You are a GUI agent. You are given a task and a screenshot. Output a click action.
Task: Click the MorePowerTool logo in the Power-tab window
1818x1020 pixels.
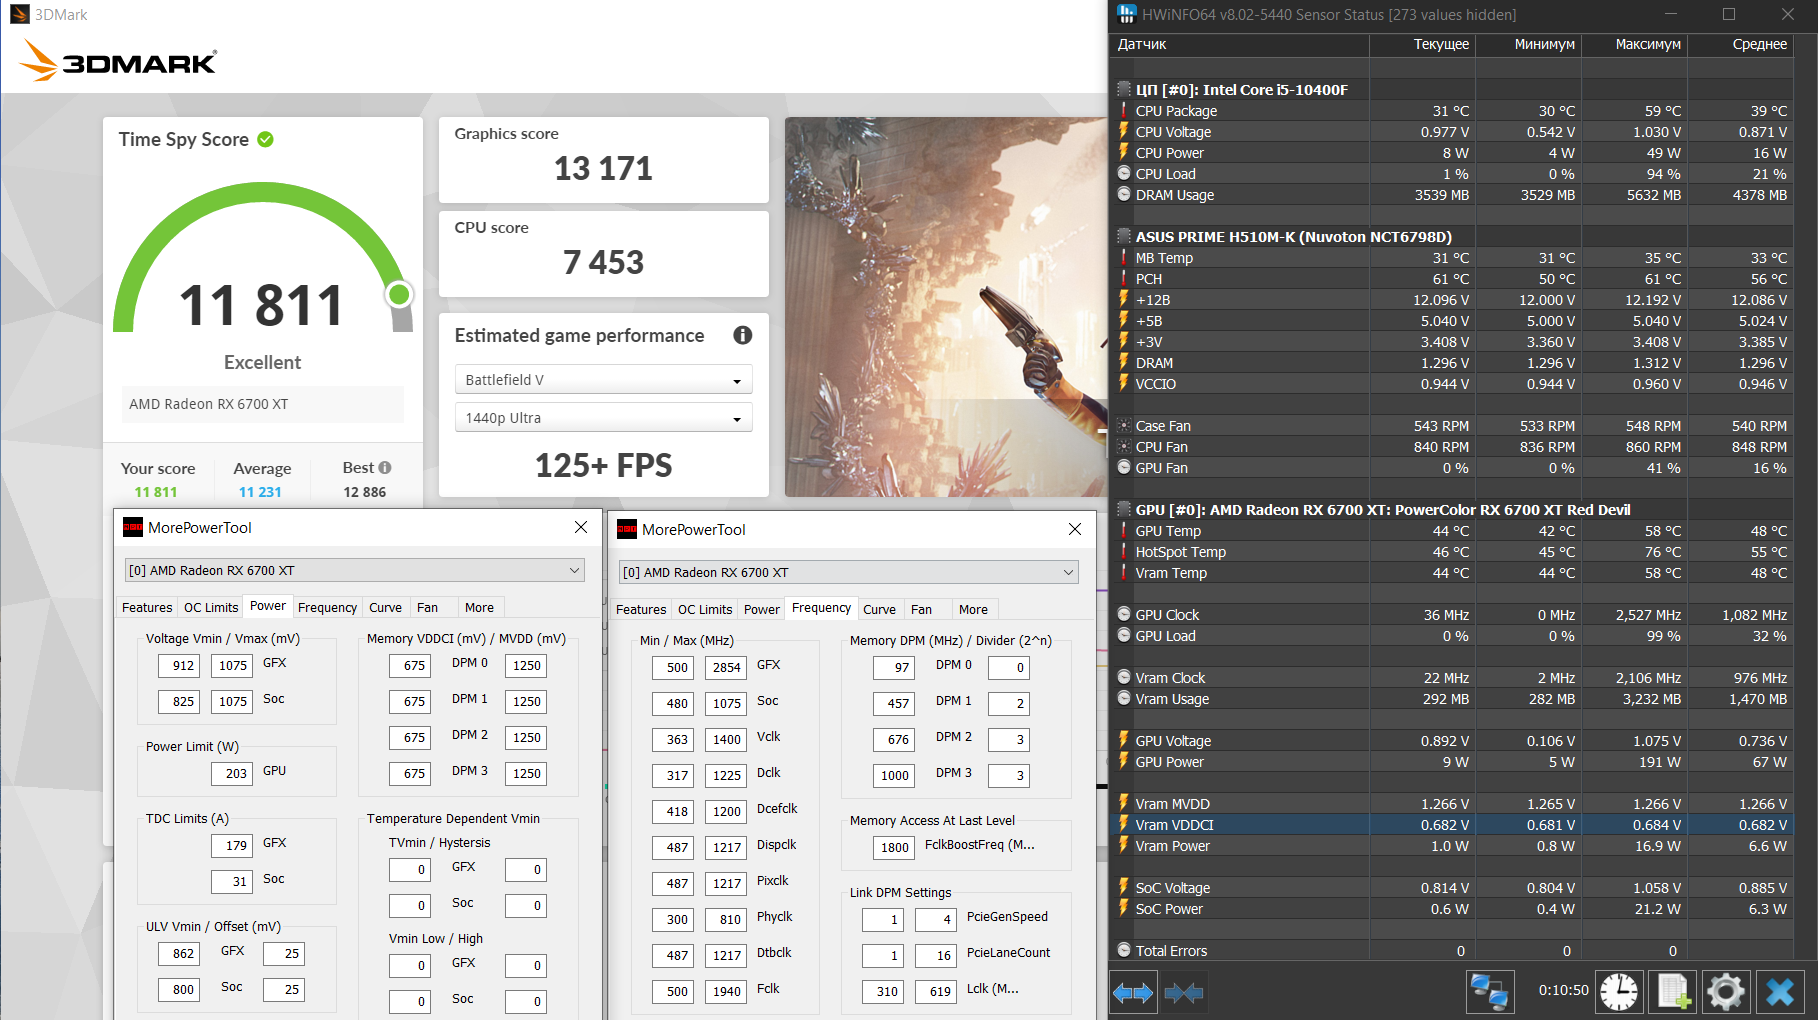tap(133, 527)
